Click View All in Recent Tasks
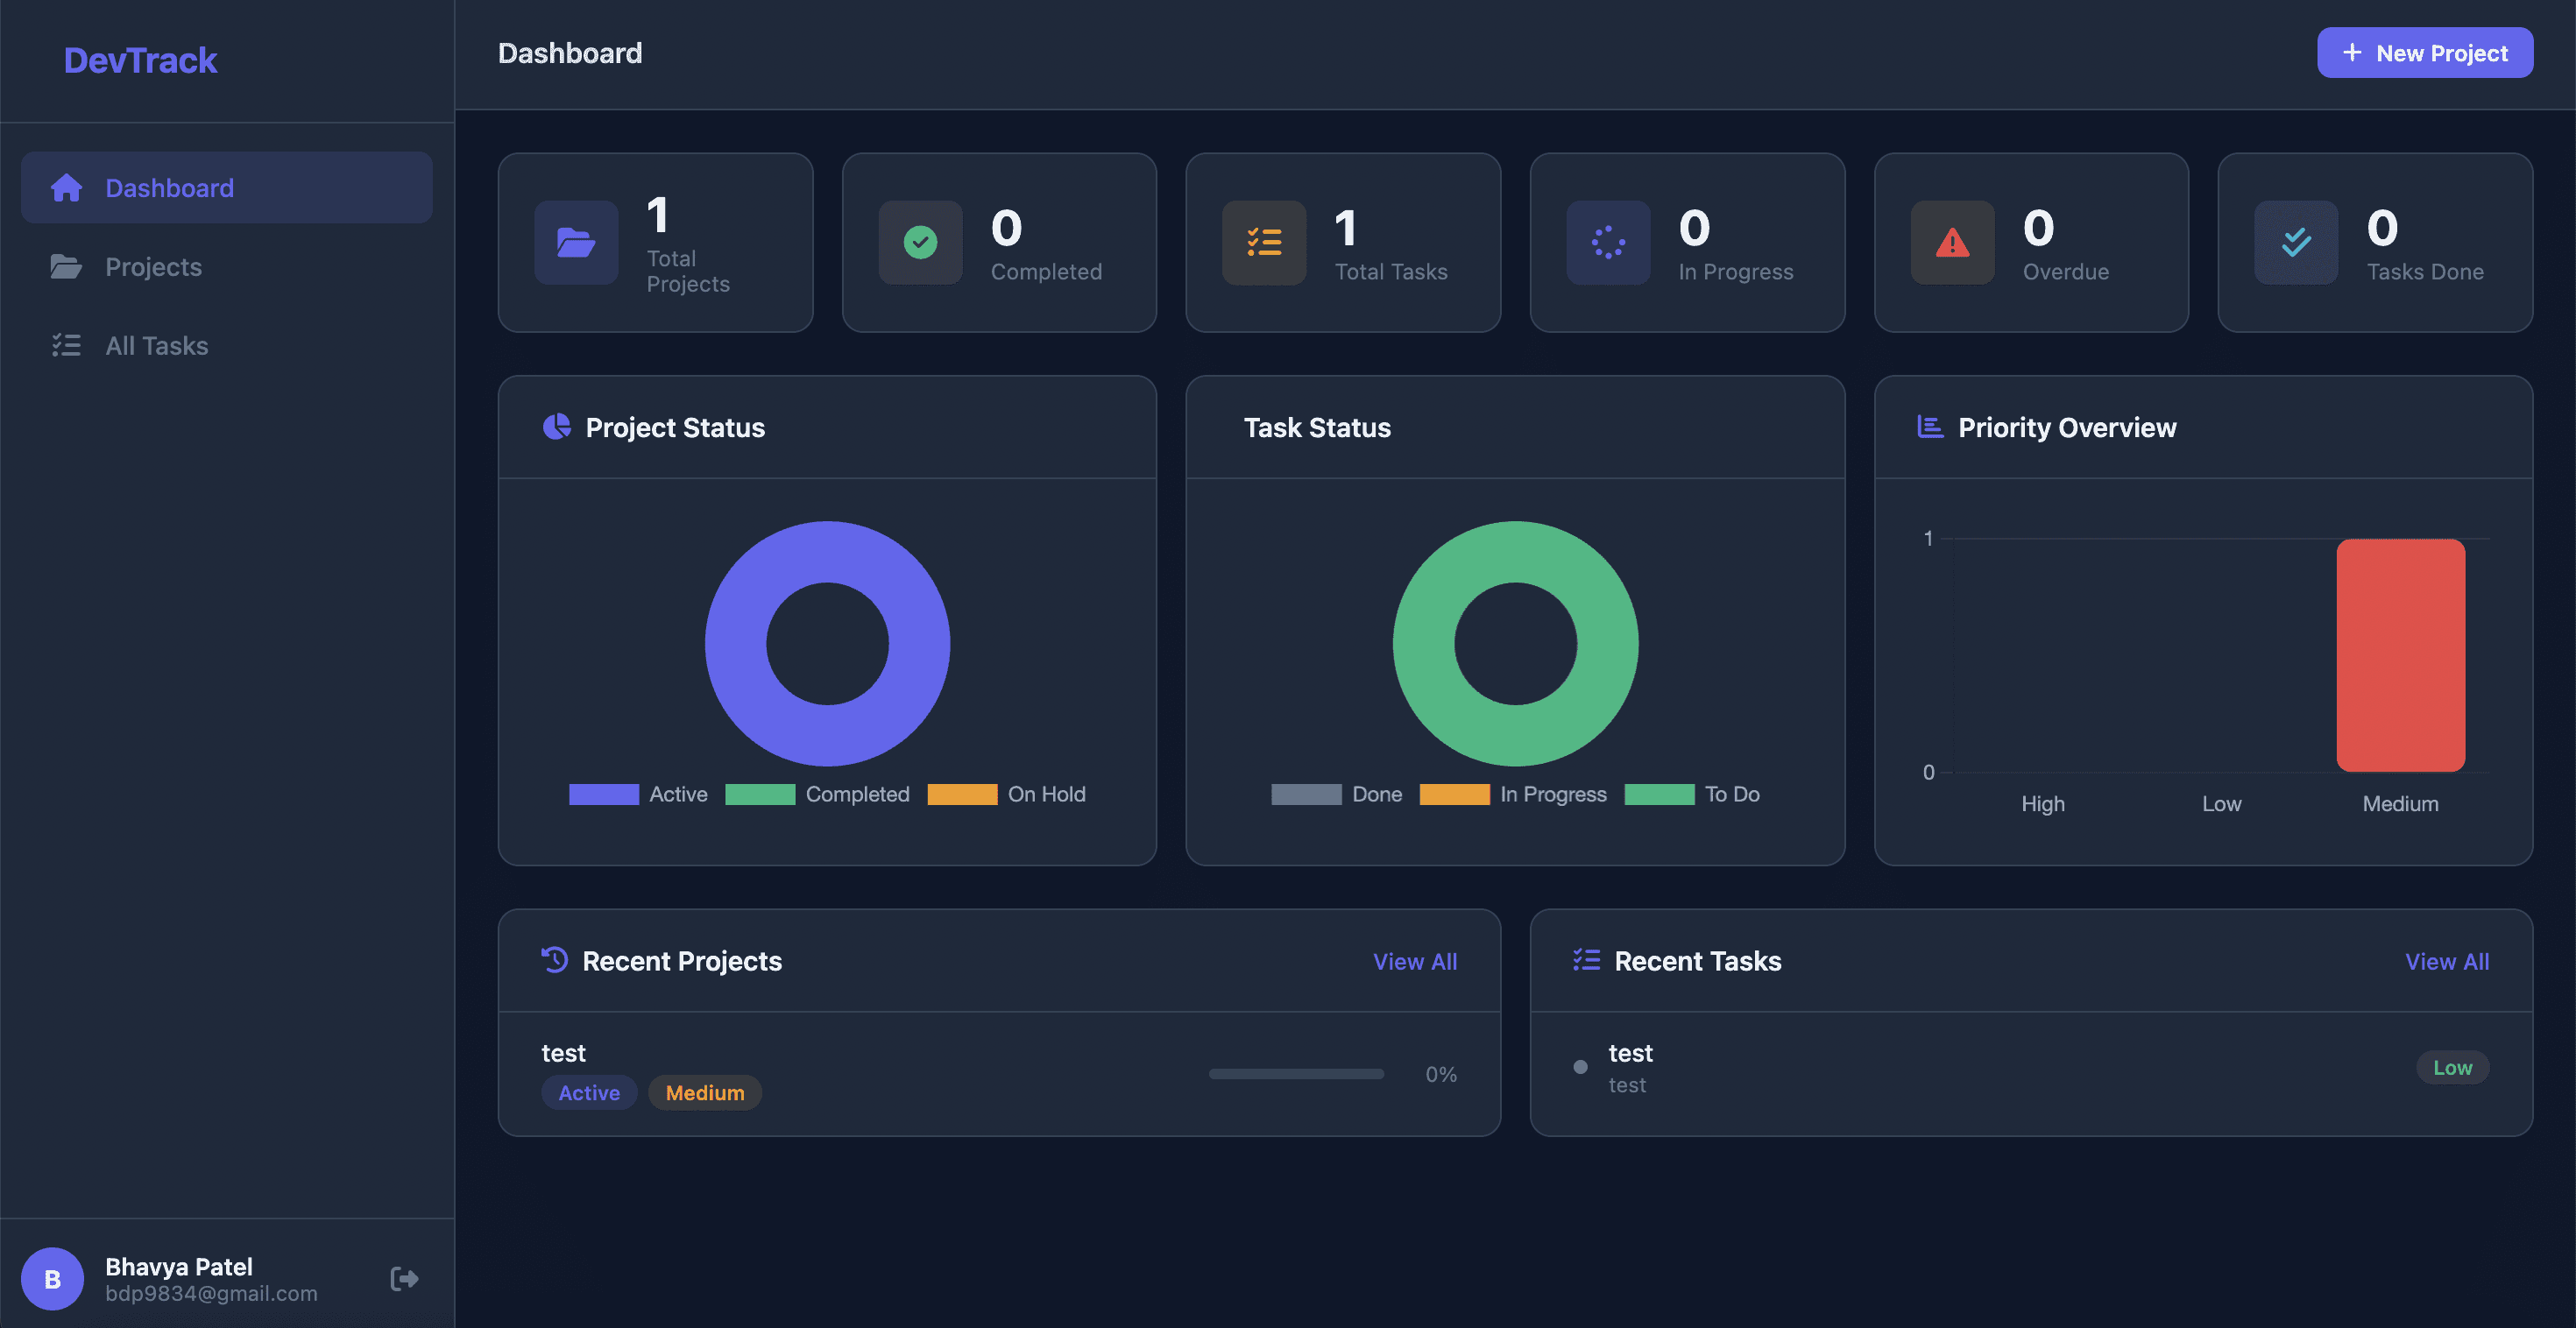The width and height of the screenshot is (2576, 1328). click(x=2446, y=961)
